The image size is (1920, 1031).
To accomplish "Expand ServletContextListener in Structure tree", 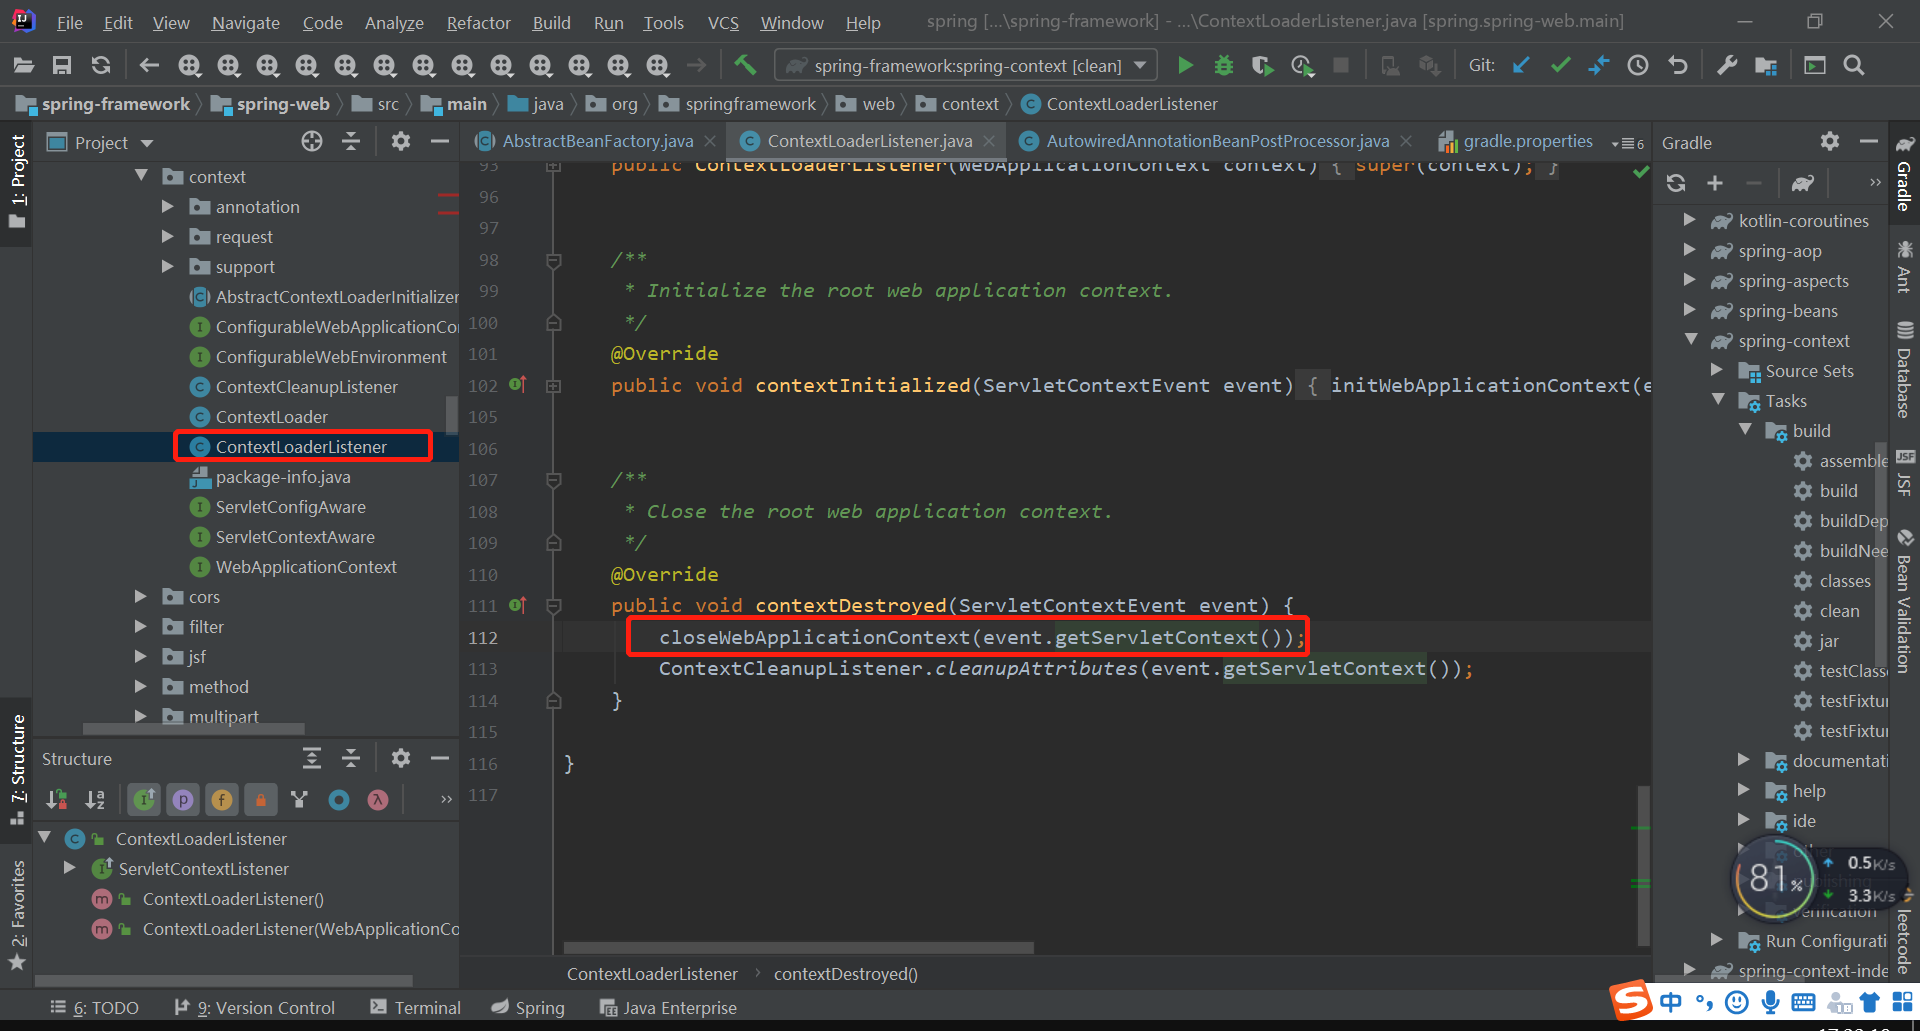I will pos(70,868).
